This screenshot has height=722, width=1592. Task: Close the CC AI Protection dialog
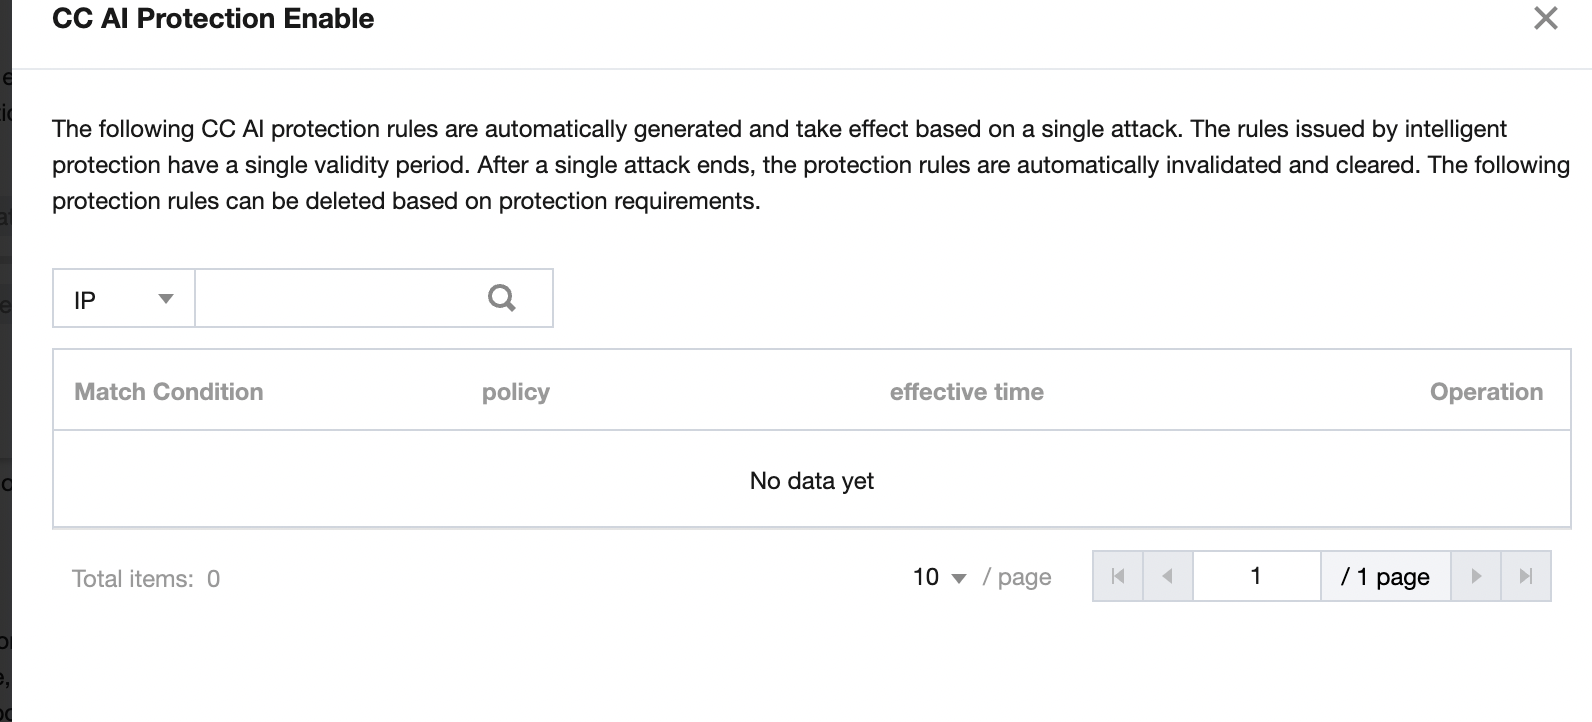pos(1545,18)
